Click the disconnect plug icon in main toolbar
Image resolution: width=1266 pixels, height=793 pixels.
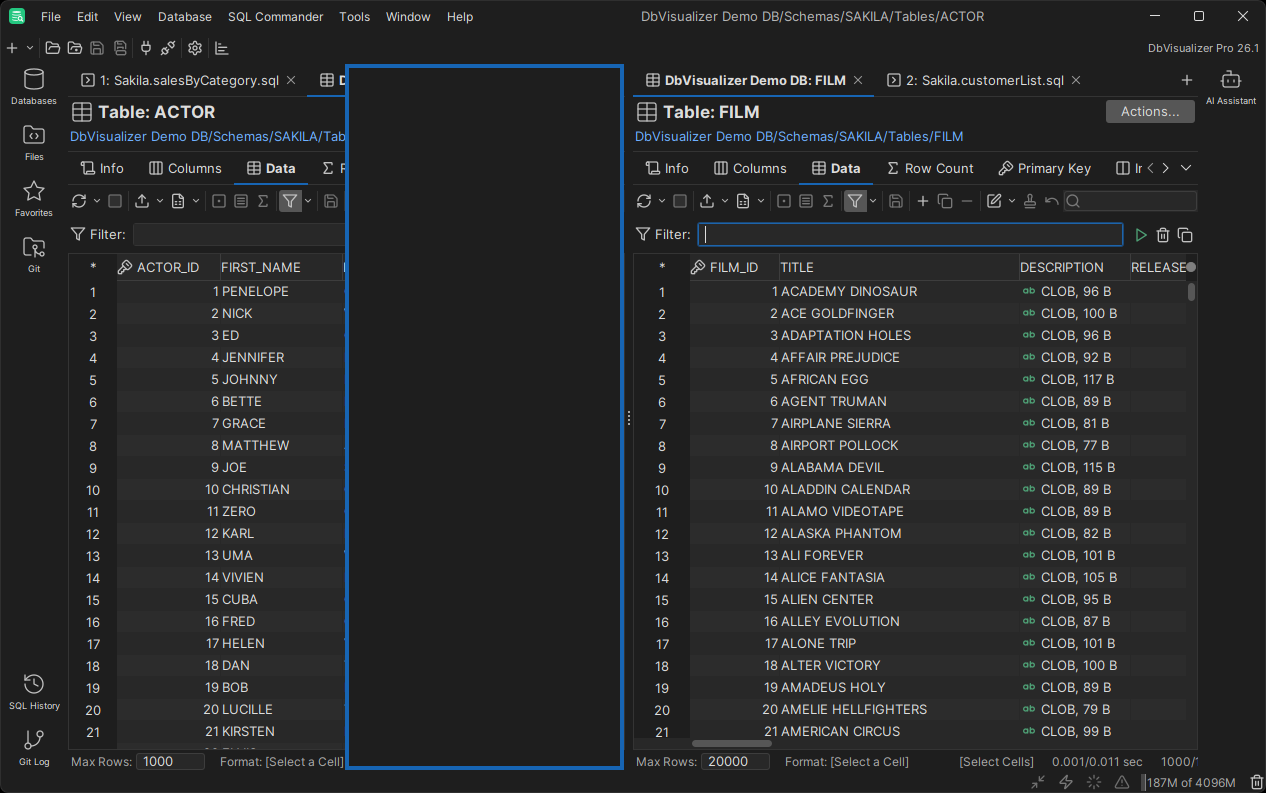click(168, 48)
